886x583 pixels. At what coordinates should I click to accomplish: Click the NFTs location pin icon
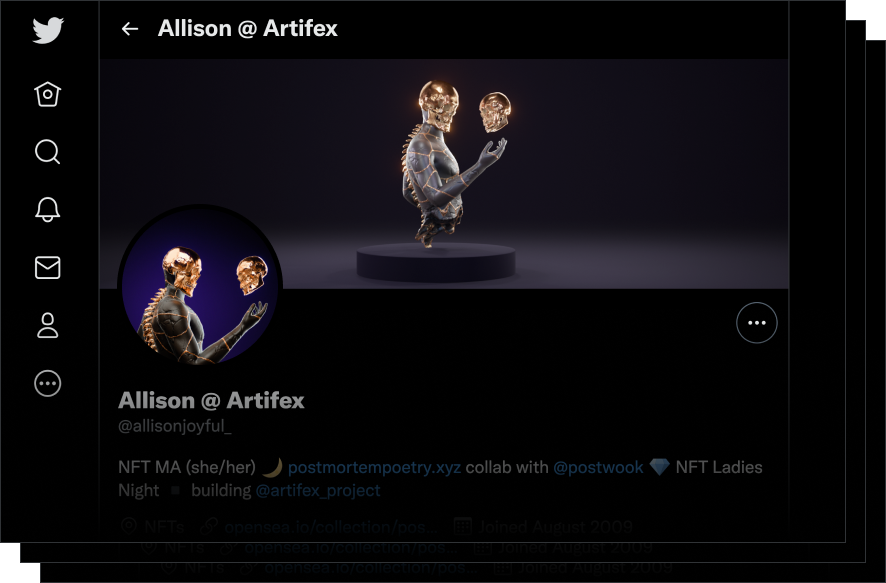(x=129, y=527)
